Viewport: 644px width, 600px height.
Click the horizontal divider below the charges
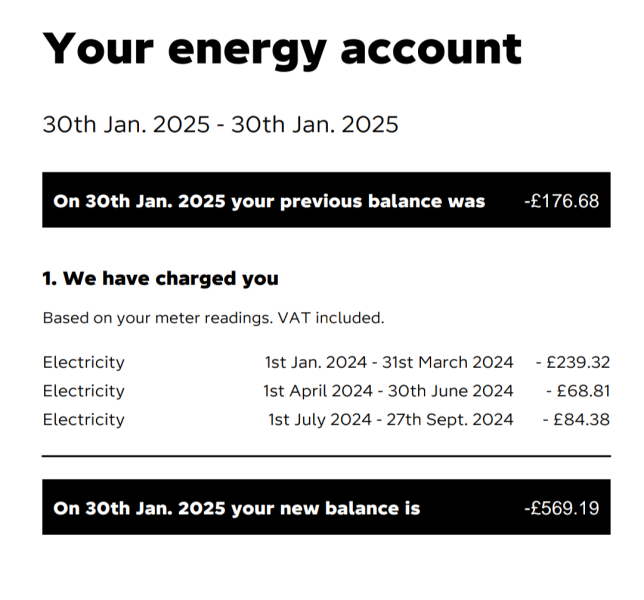coord(326,456)
